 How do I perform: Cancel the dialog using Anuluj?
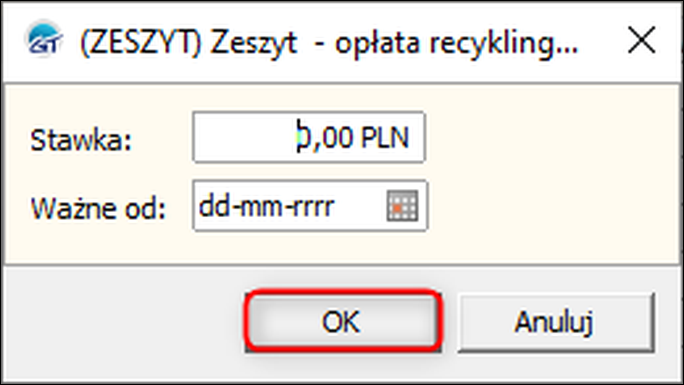(556, 322)
